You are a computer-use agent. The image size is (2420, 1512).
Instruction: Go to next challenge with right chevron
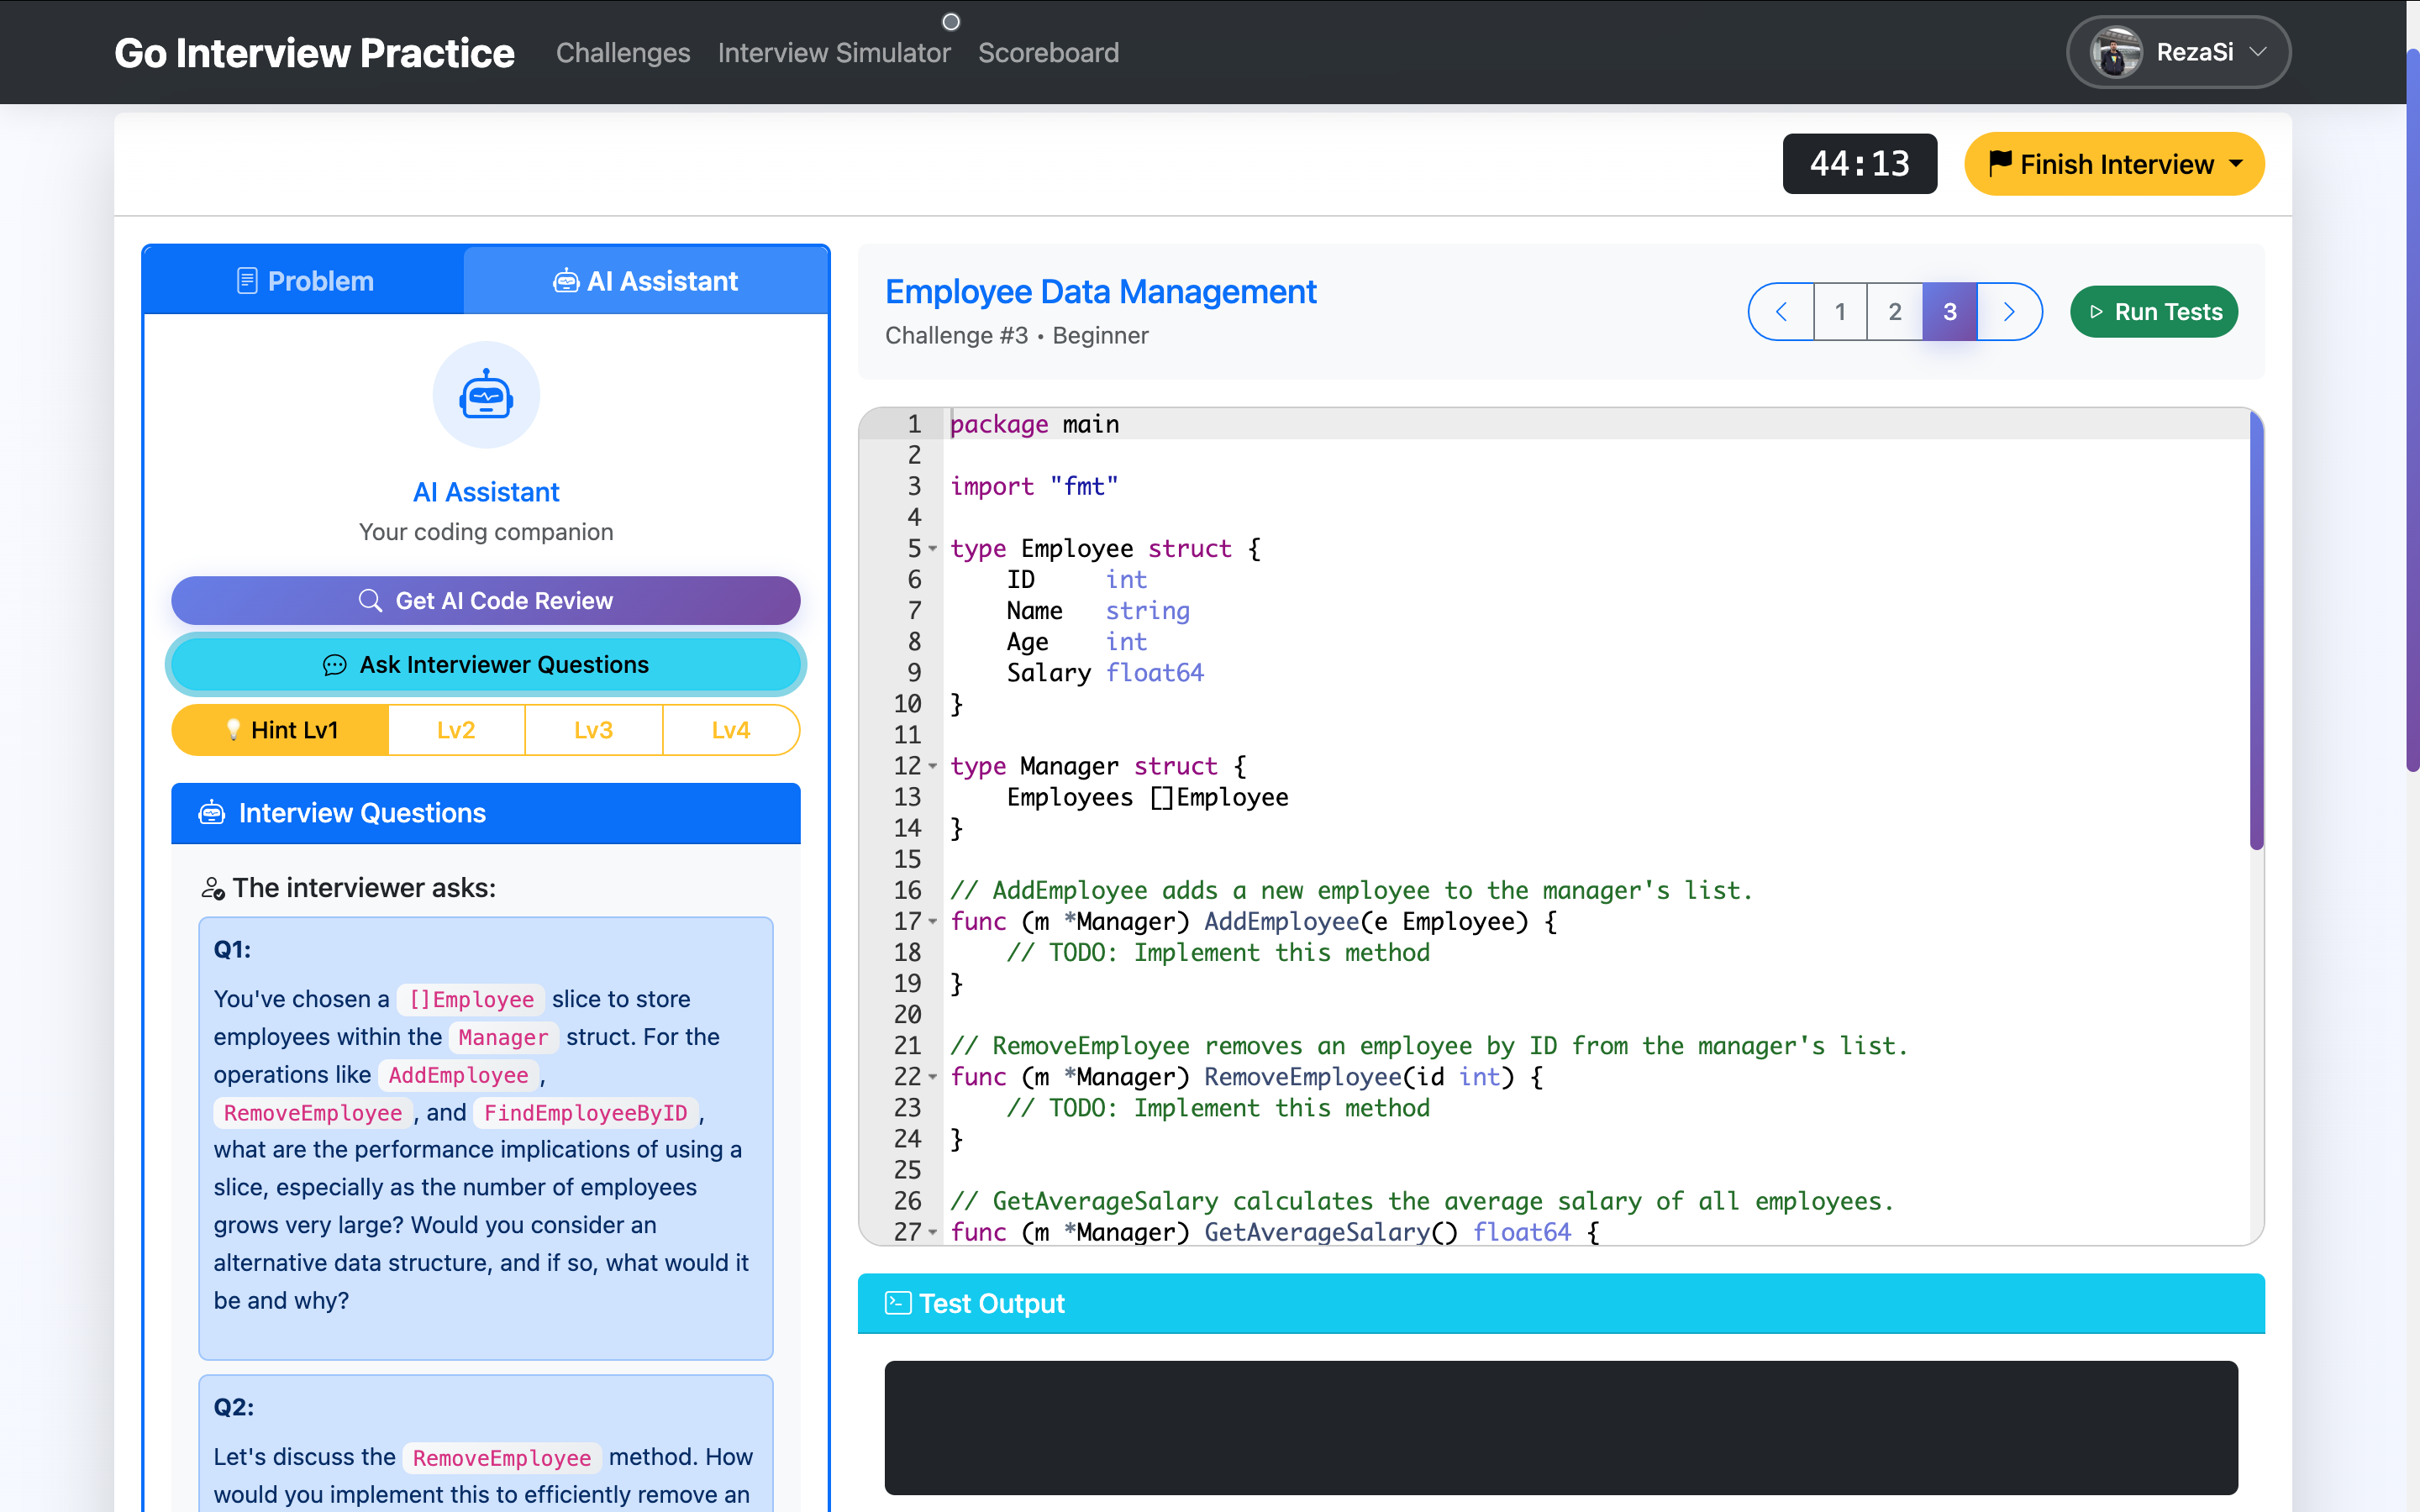(x=2009, y=312)
